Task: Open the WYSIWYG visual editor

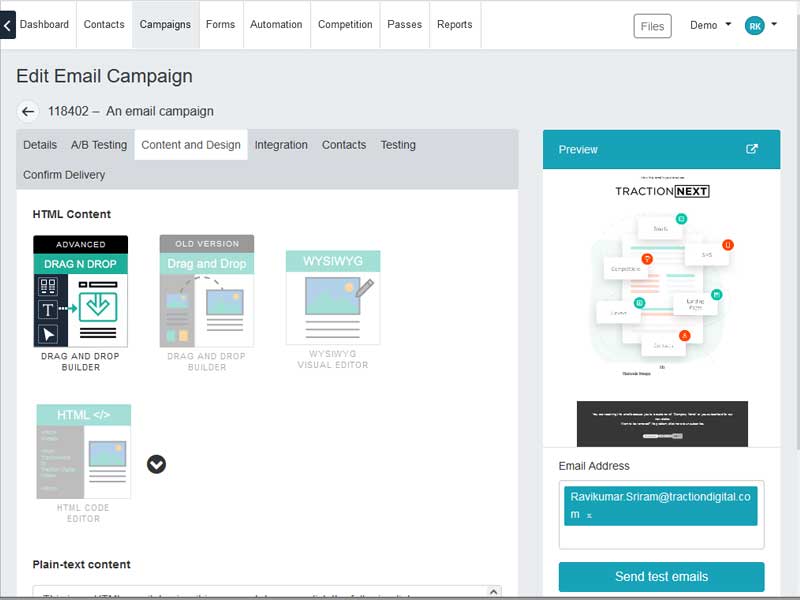Action: pos(332,298)
